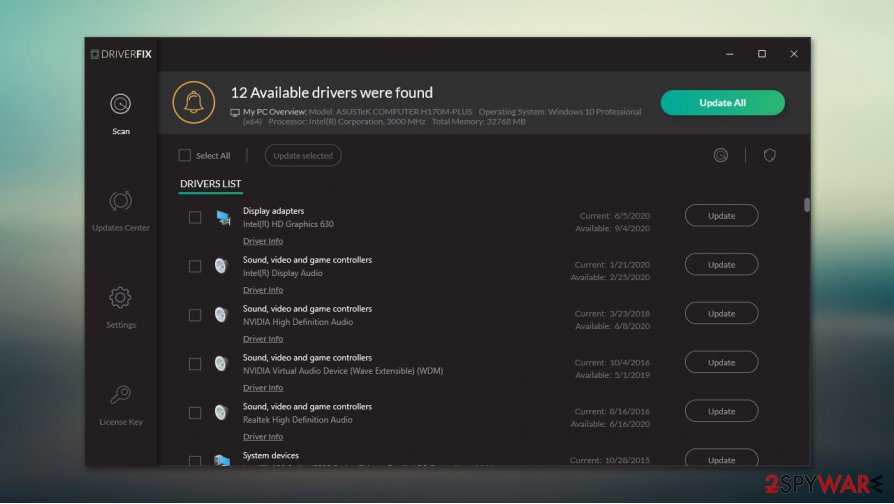Click the Realtek High Definition Audio speaker icon
This screenshot has width=894, height=504.
[x=221, y=413]
